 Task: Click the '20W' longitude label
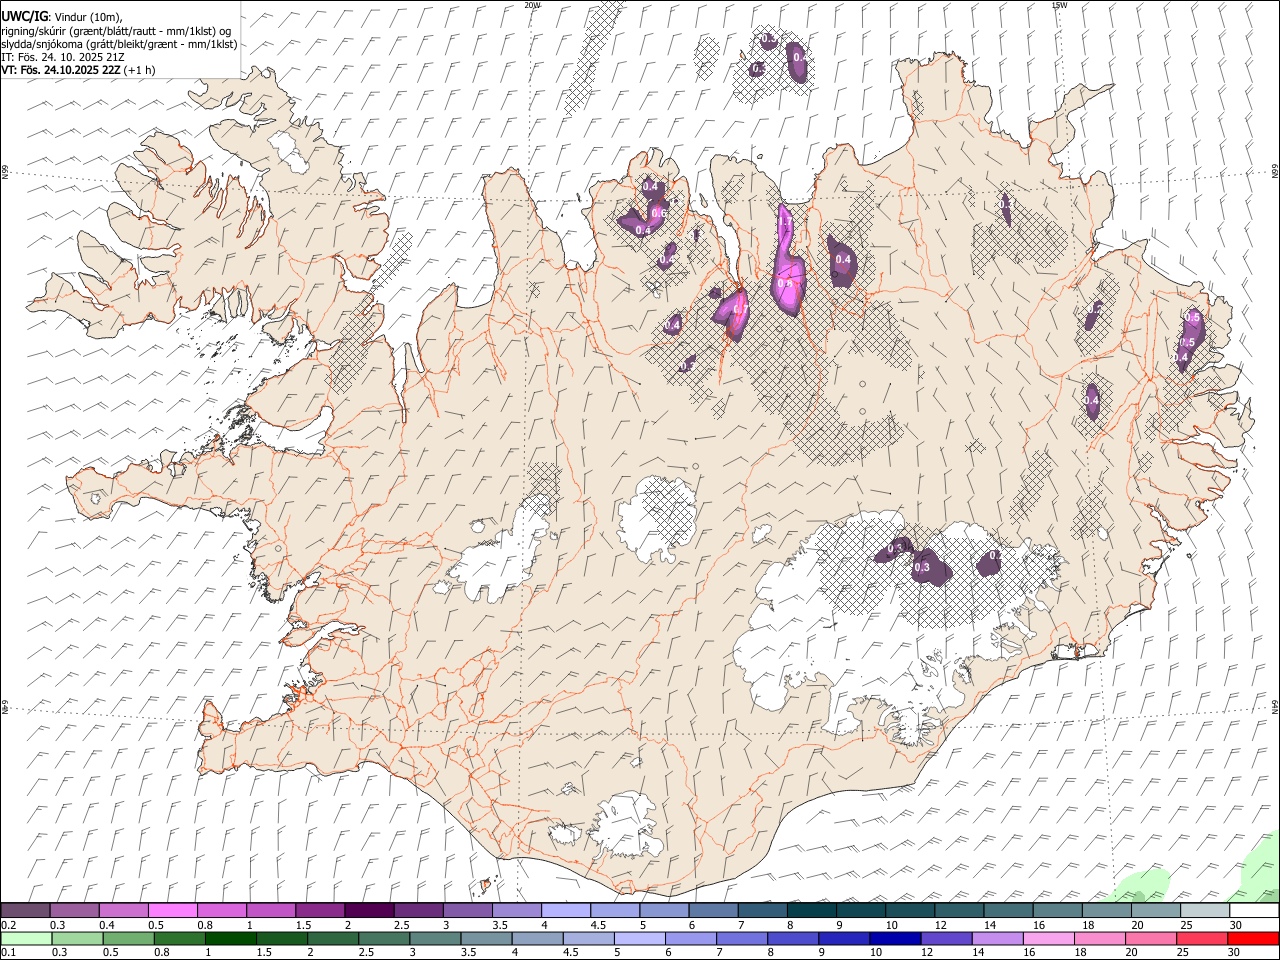[x=532, y=5]
